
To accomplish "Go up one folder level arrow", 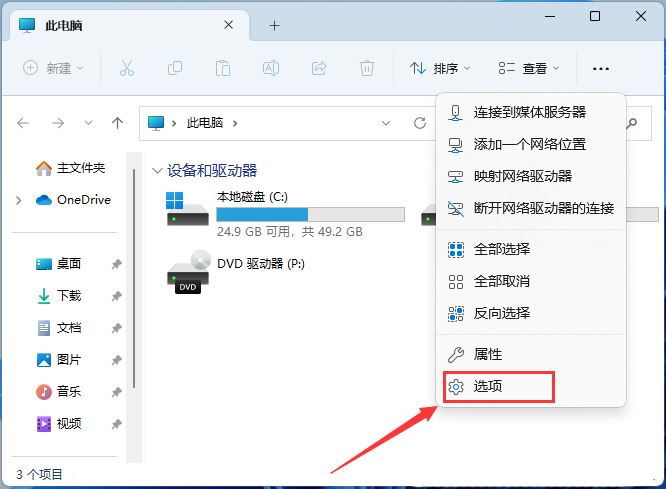I will point(118,123).
